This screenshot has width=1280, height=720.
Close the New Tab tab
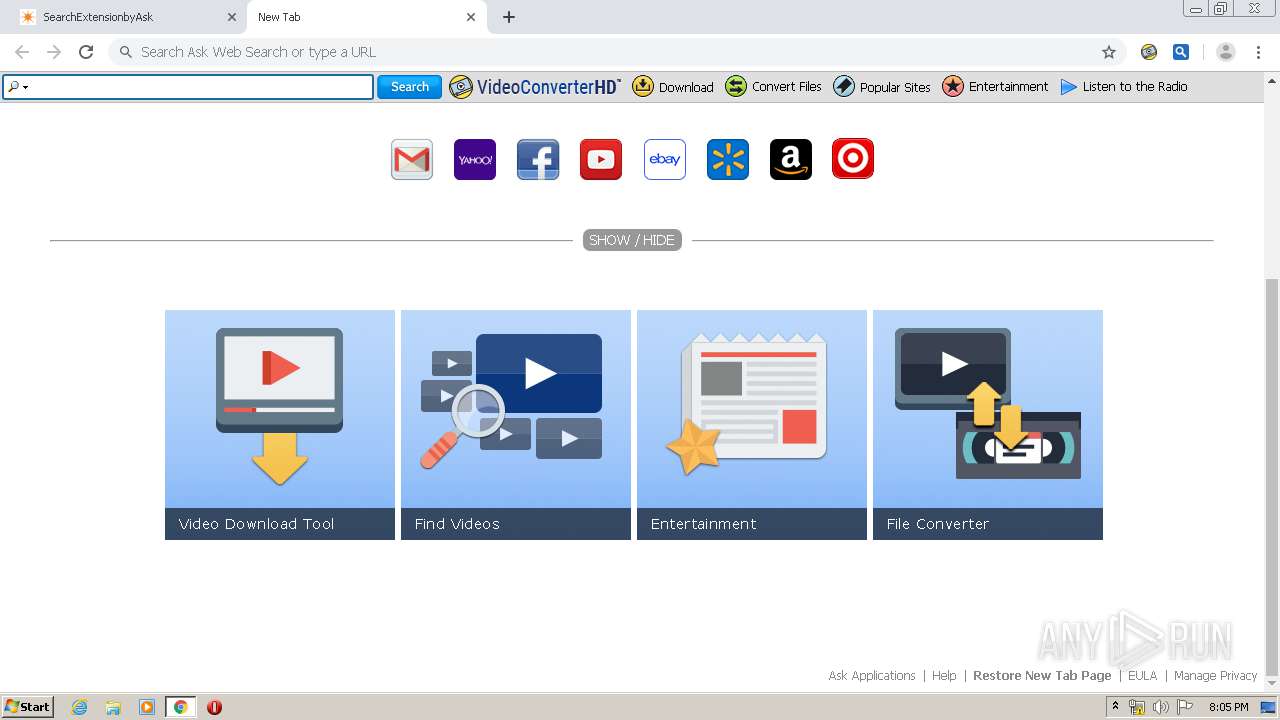tap(471, 17)
